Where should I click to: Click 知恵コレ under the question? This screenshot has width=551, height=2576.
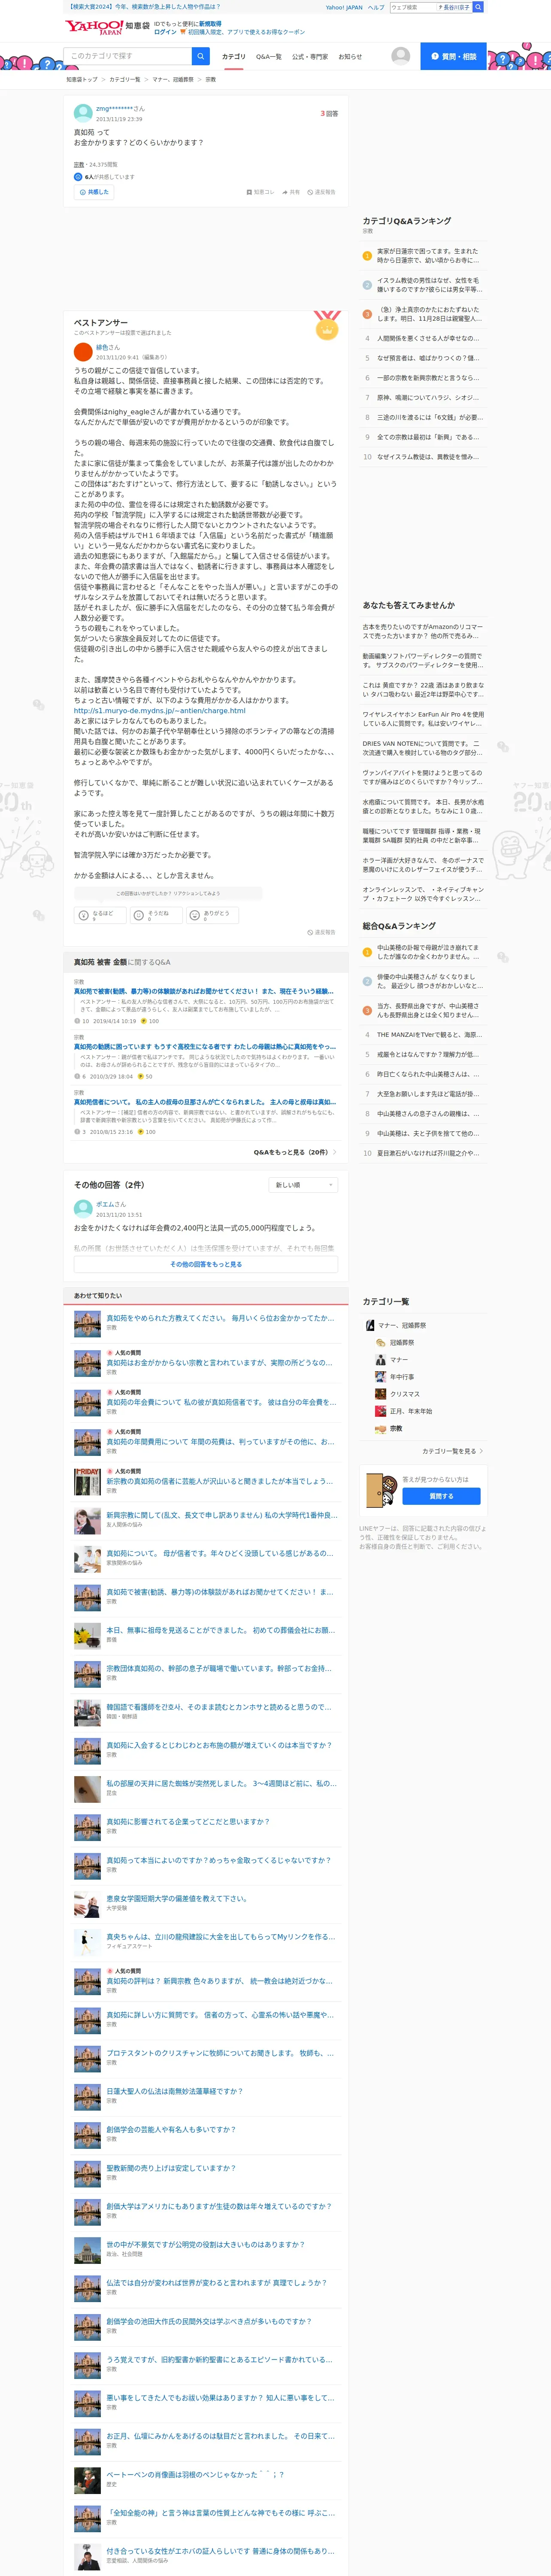[260, 192]
